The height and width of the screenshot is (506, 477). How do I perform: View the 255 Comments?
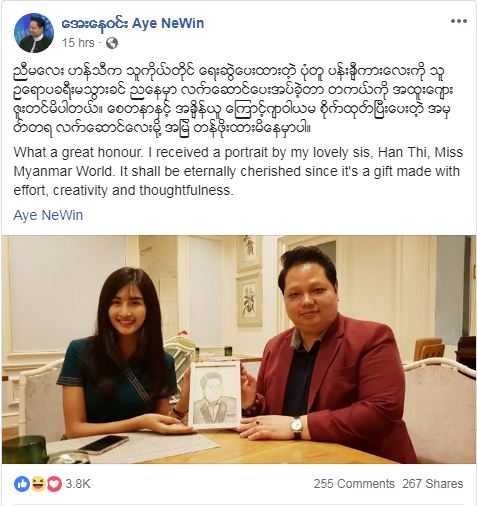tap(354, 484)
